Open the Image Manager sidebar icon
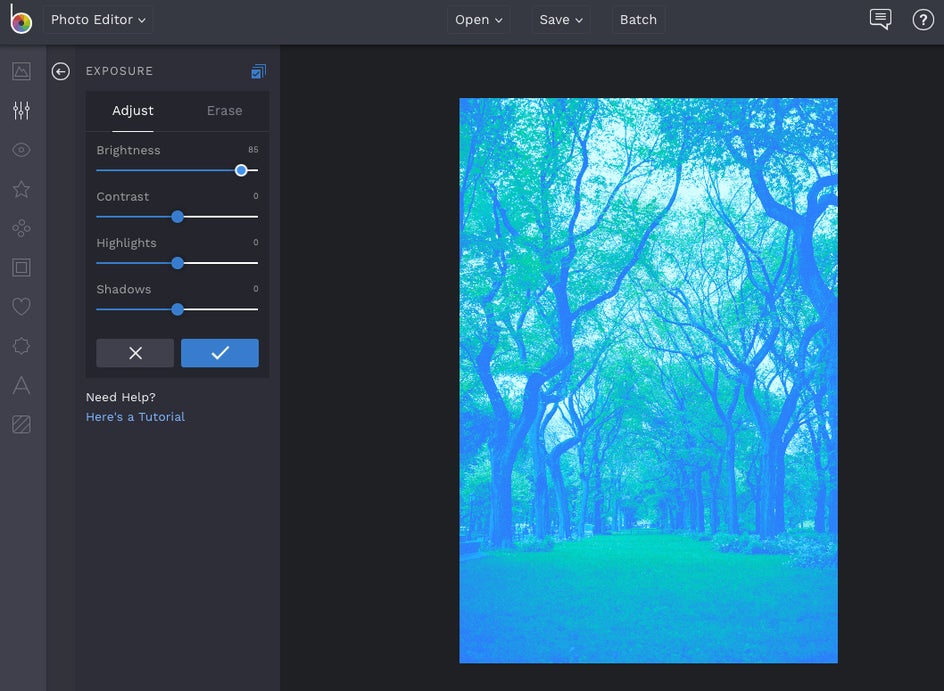Image resolution: width=944 pixels, height=691 pixels. point(21,71)
